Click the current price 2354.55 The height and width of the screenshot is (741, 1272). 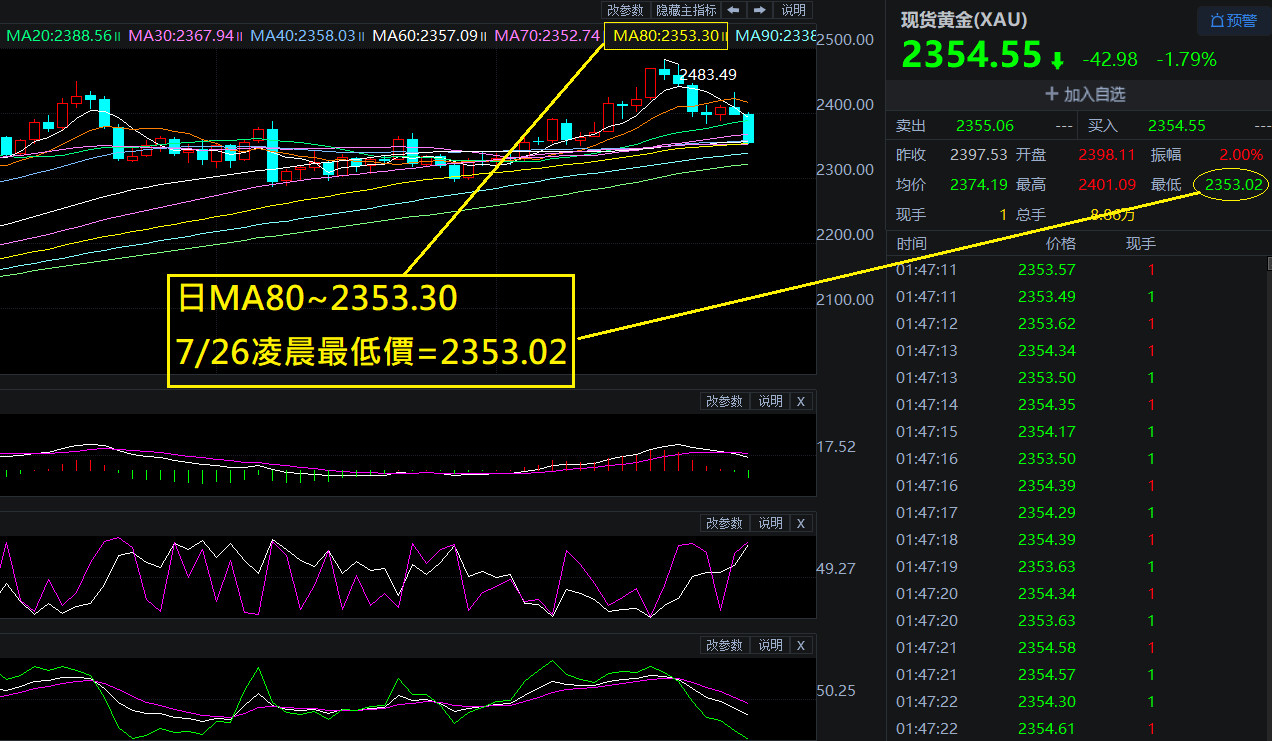pos(972,57)
